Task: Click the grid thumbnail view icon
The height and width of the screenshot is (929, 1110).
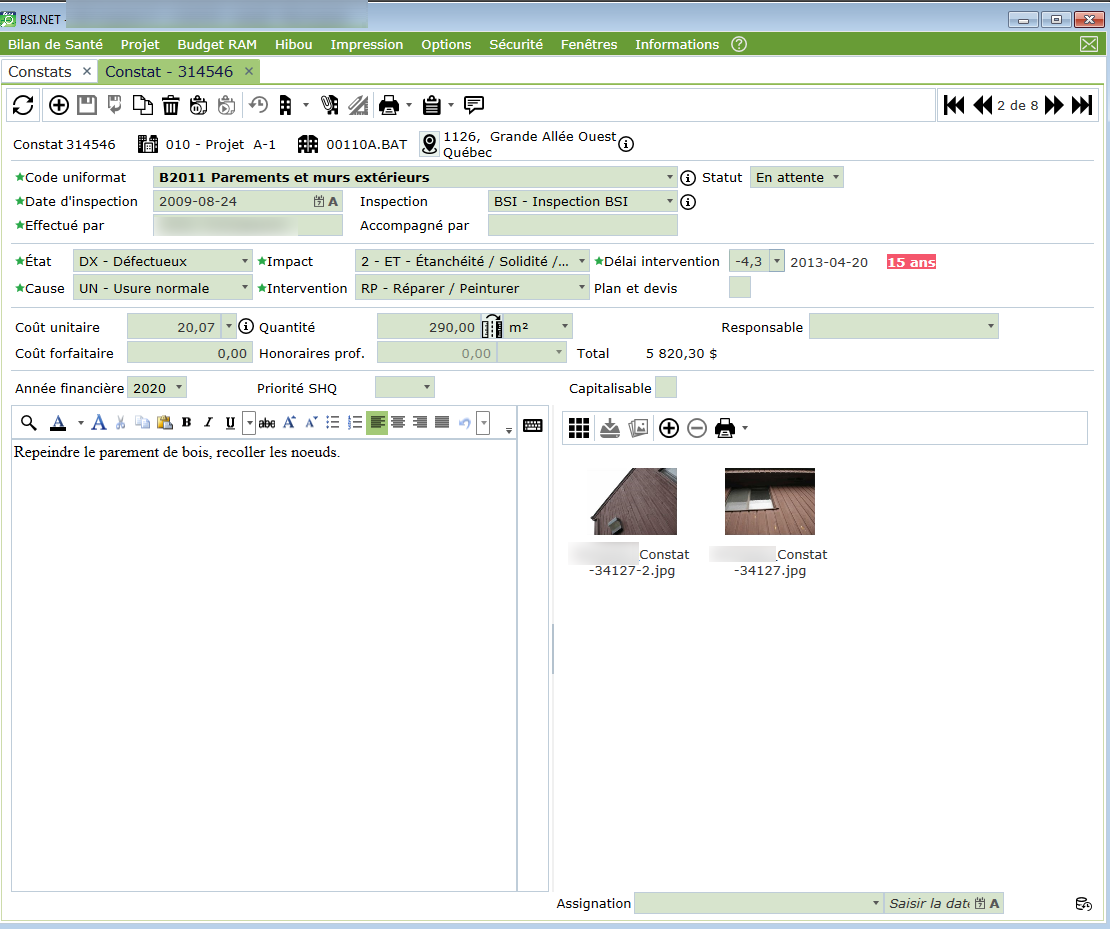Action: coord(579,428)
